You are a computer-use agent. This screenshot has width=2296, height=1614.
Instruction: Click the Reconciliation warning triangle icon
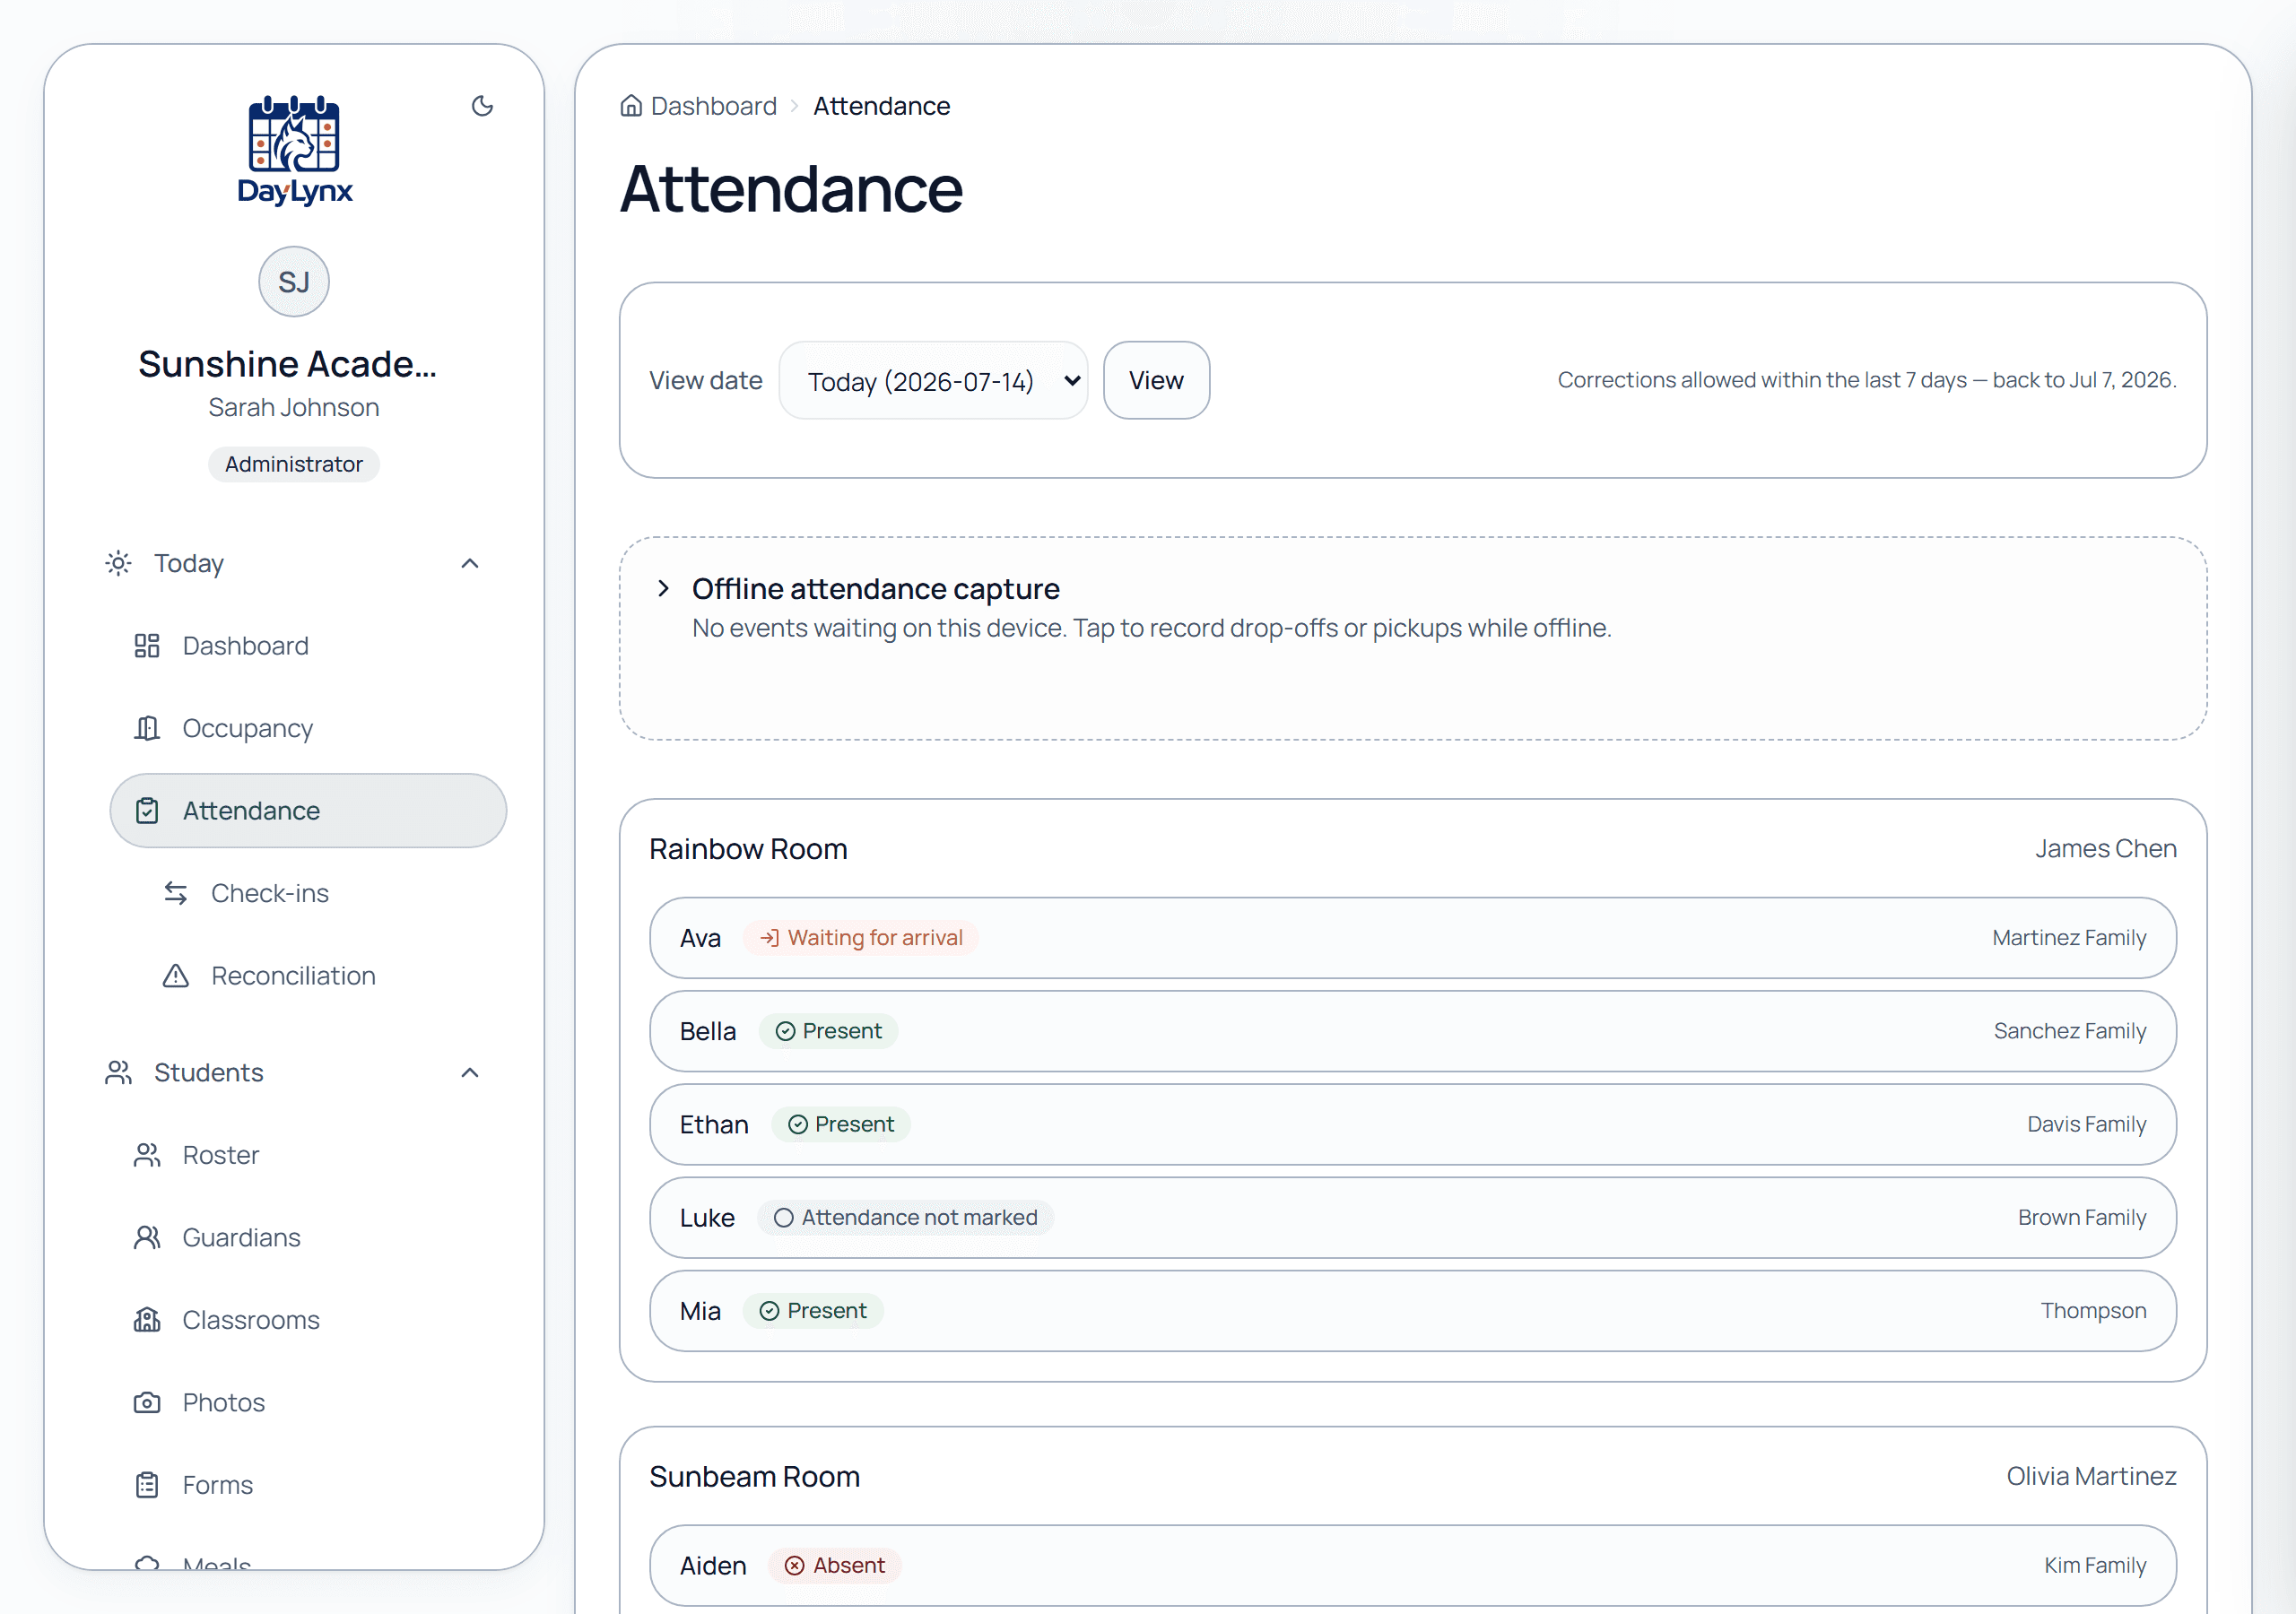(176, 976)
